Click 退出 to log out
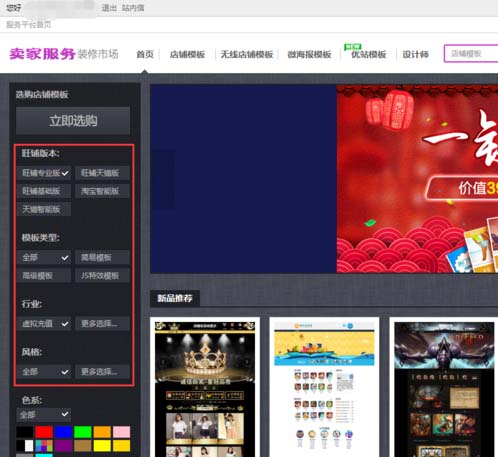 [109, 8]
